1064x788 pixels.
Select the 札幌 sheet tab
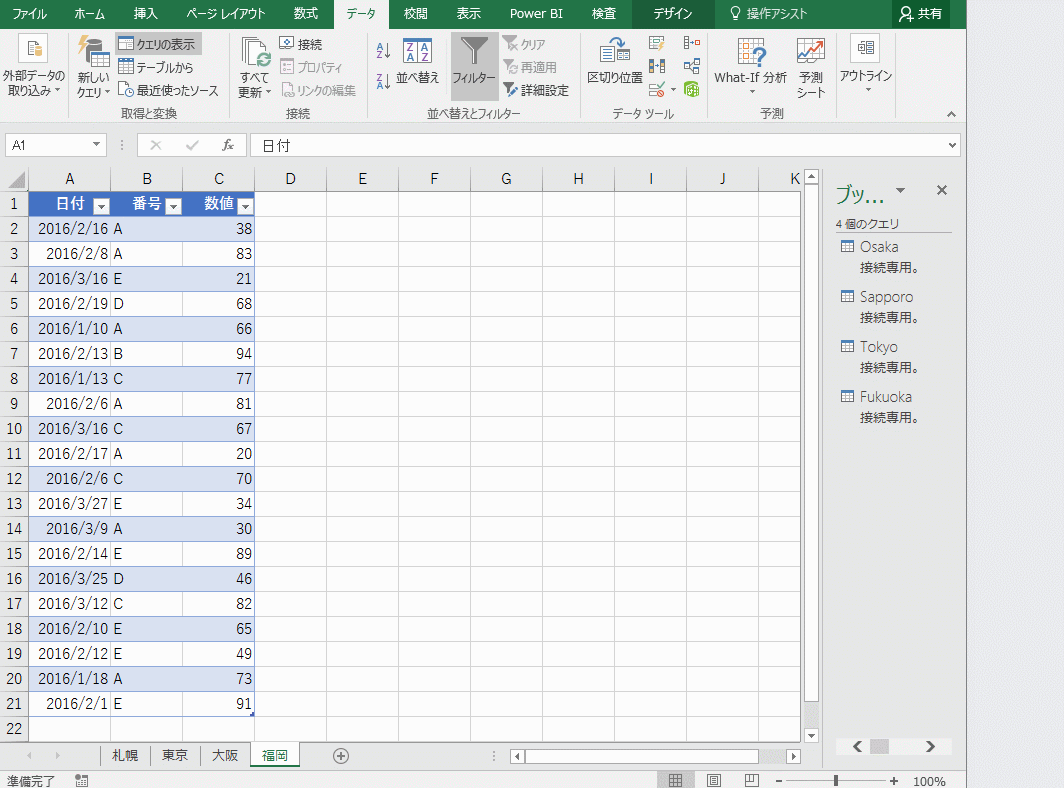pos(124,755)
